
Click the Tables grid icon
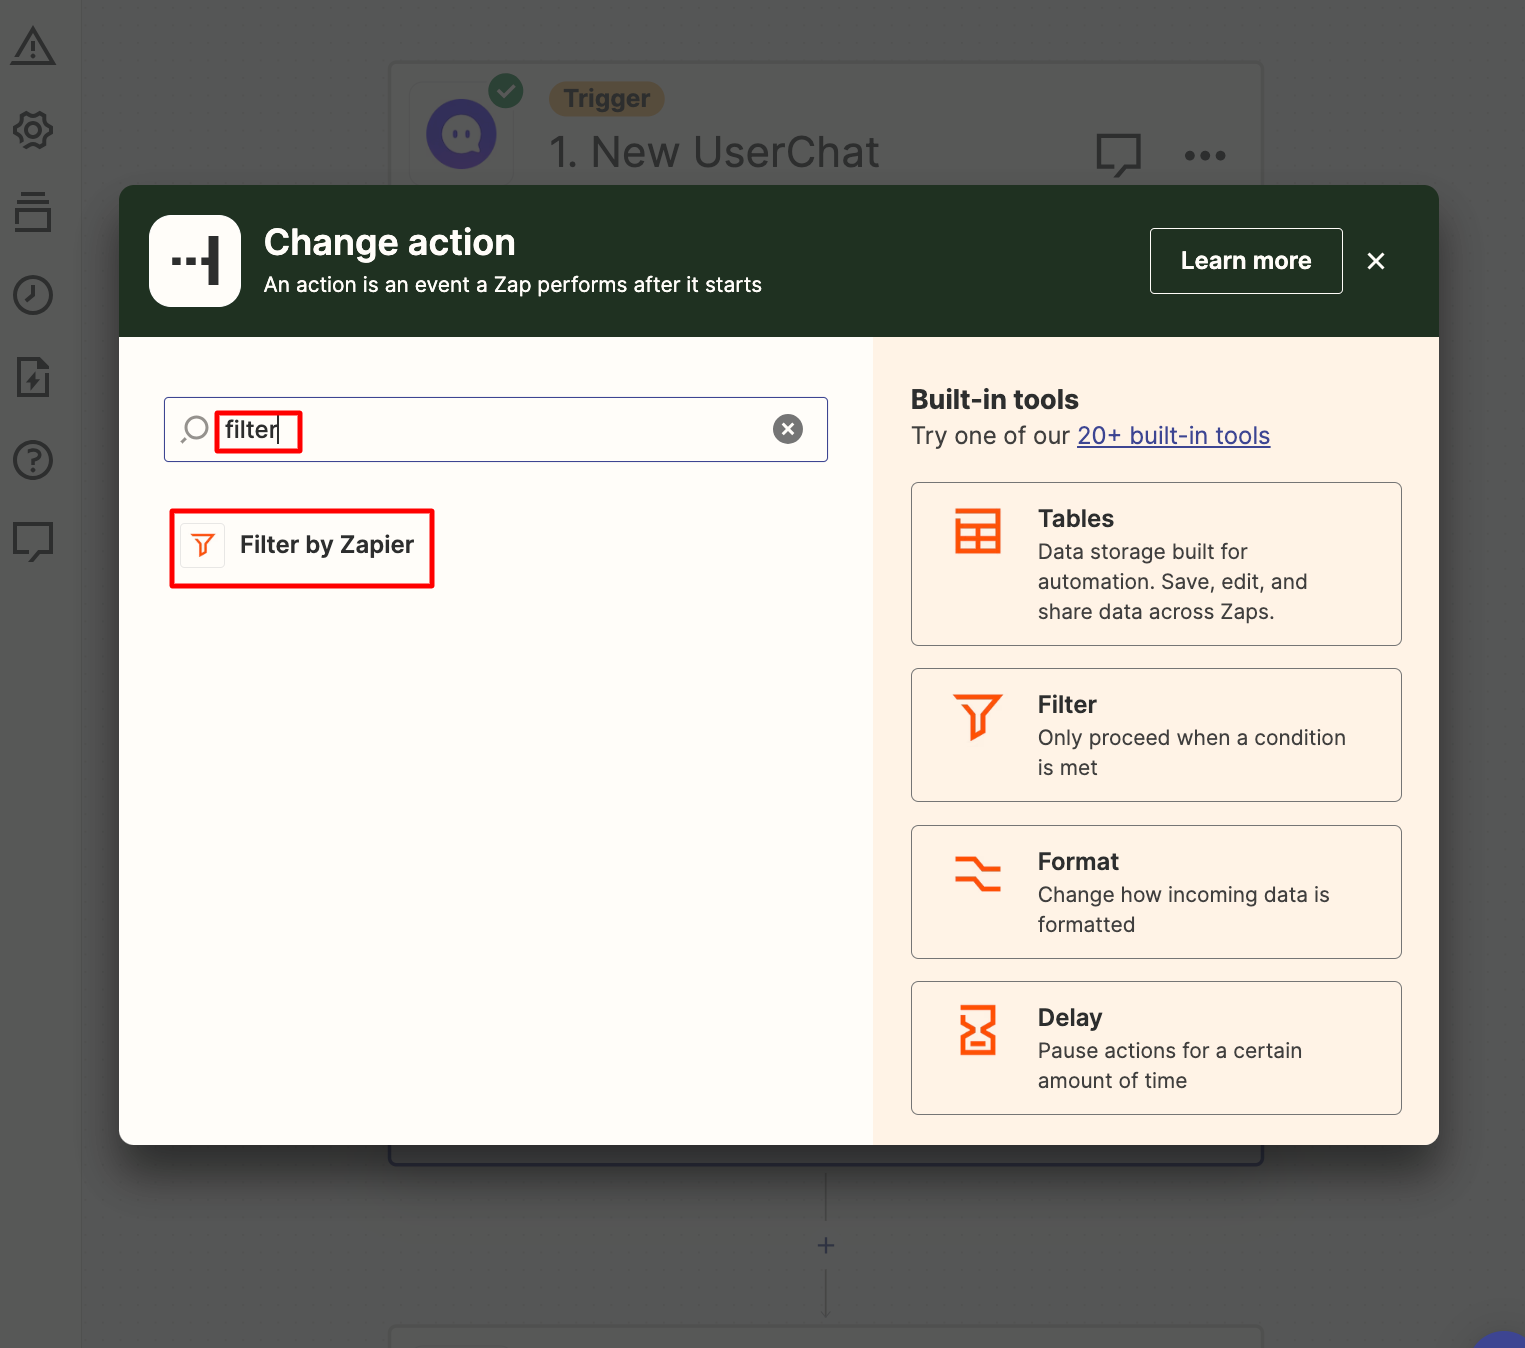[977, 531]
